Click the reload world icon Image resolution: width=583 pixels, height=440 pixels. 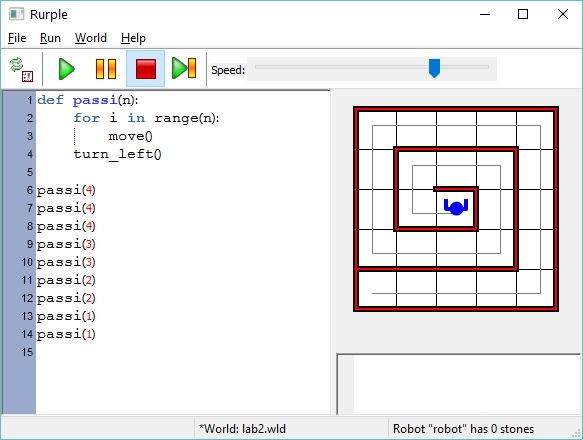(21, 69)
